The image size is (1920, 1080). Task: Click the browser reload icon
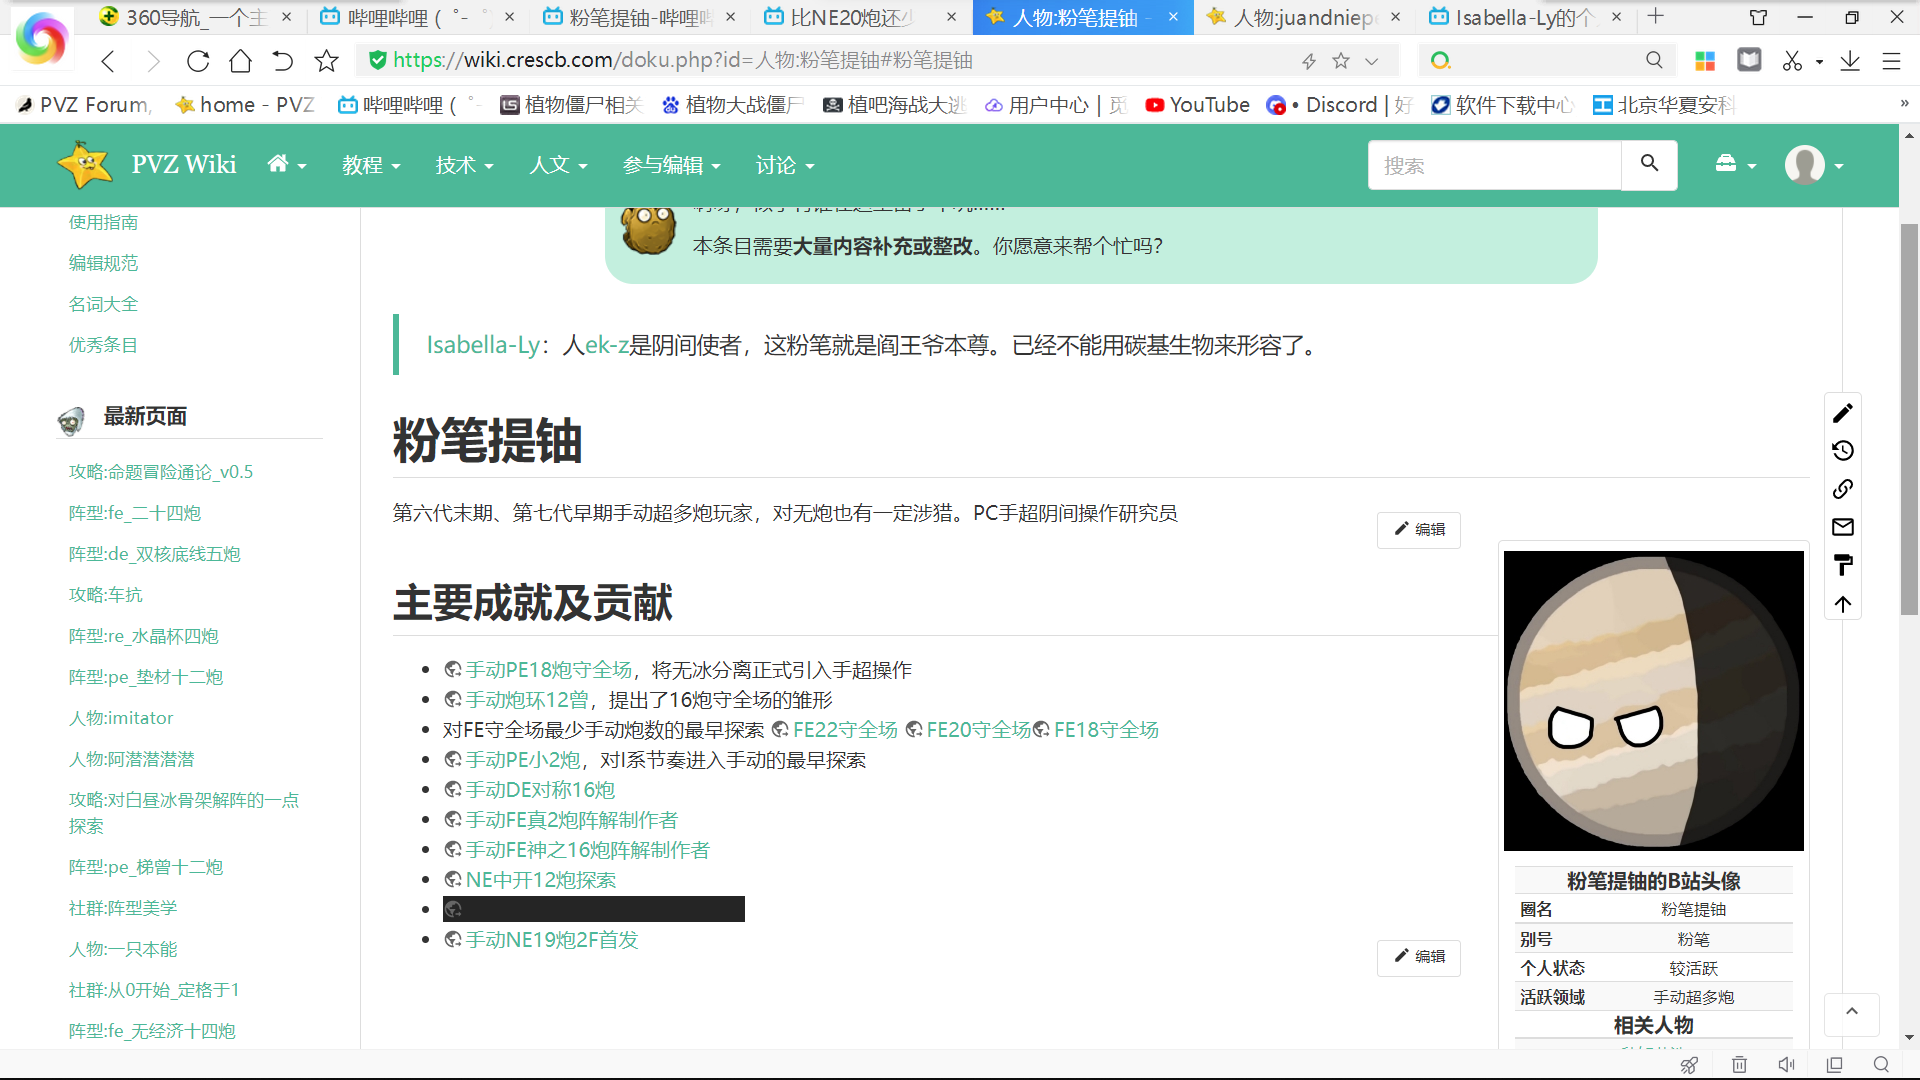[x=198, y=61]
